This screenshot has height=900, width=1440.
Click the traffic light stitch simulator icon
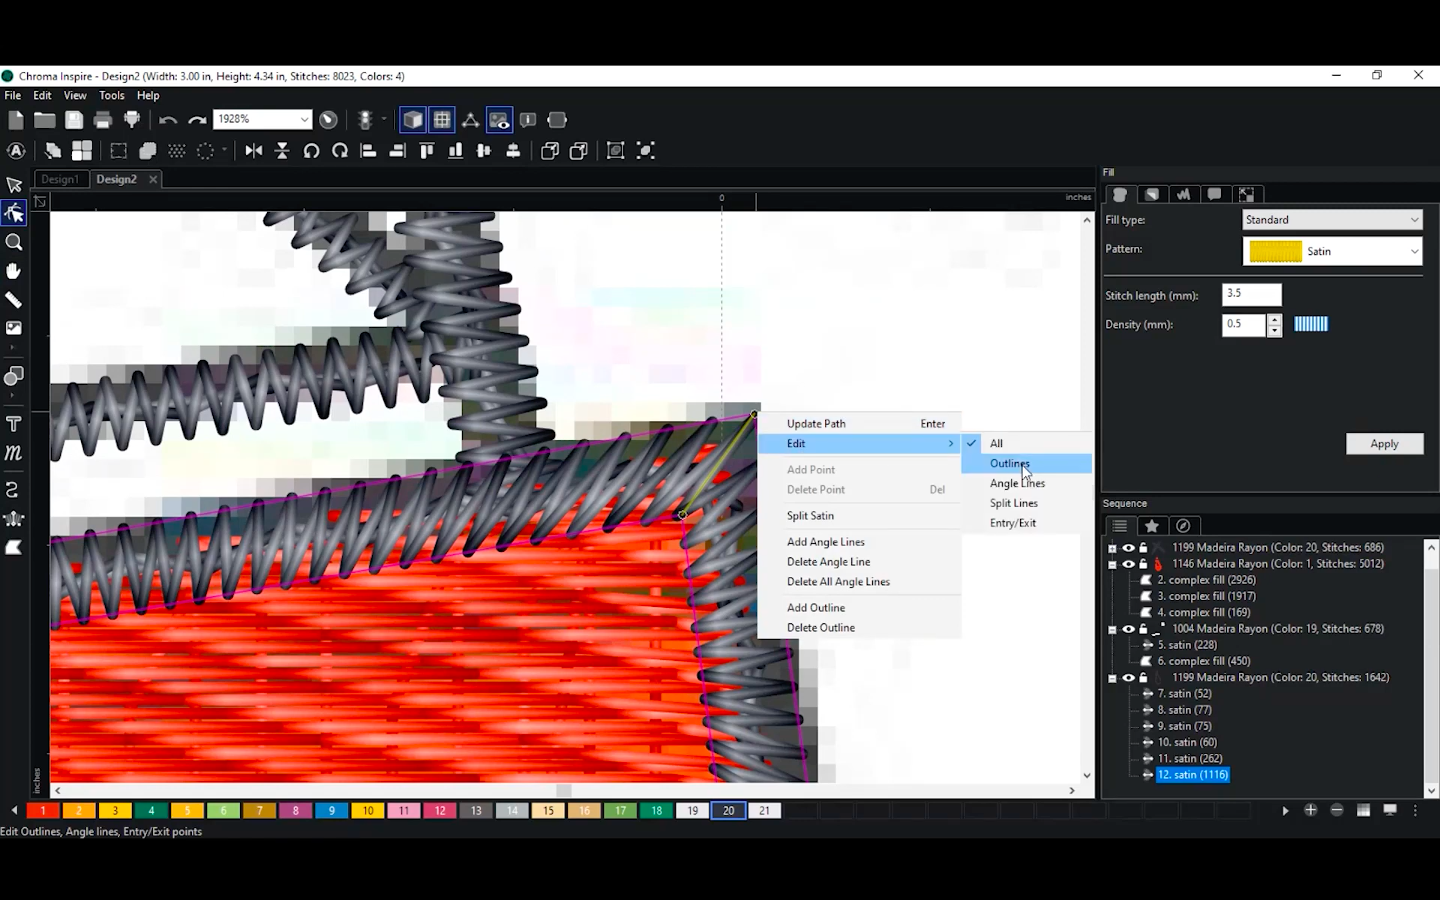pyautogui.click(x=366, y=120)
